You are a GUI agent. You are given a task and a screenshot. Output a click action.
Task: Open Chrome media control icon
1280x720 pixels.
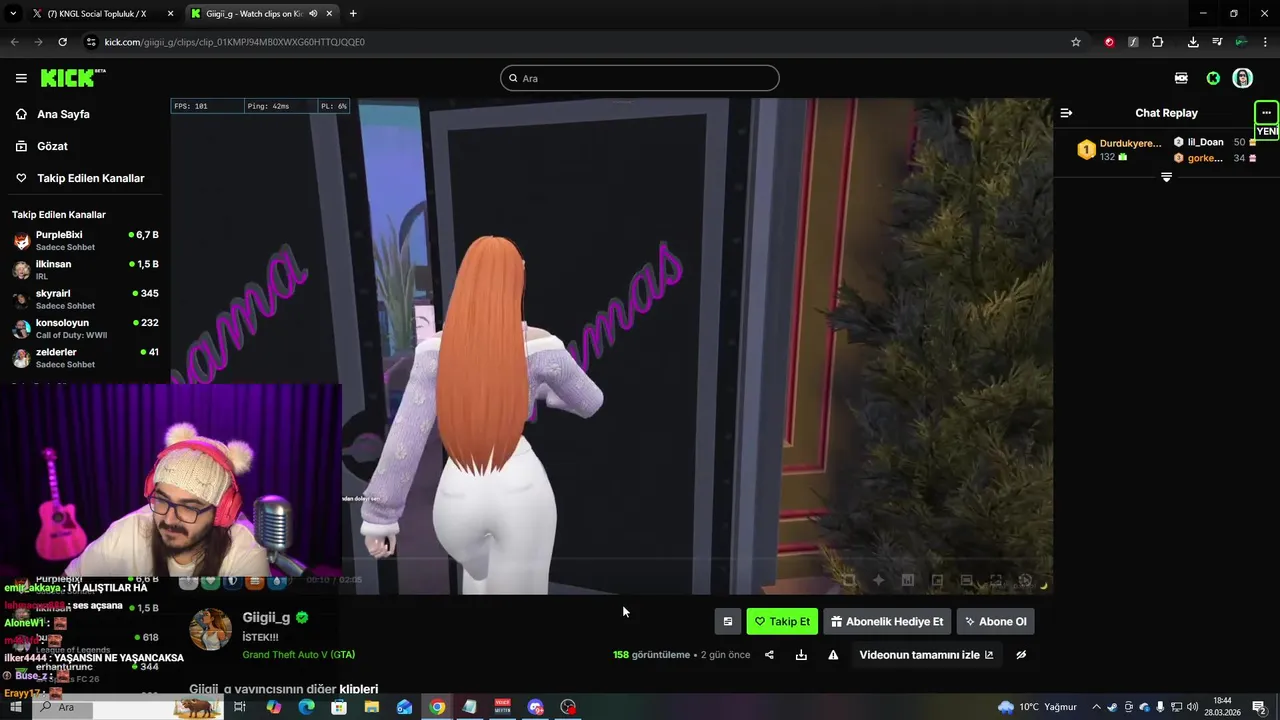click(x=1217, y=42)
